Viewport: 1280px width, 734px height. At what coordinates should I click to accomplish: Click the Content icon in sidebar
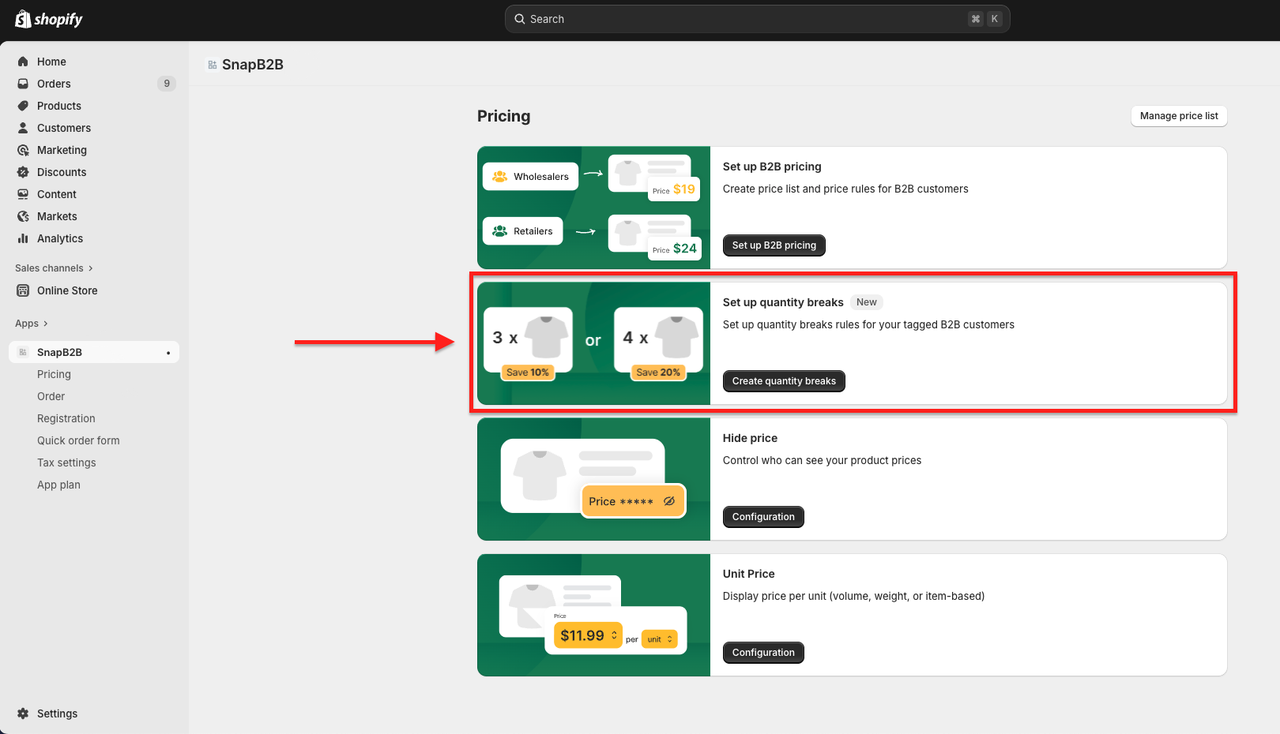coord(23,194)
